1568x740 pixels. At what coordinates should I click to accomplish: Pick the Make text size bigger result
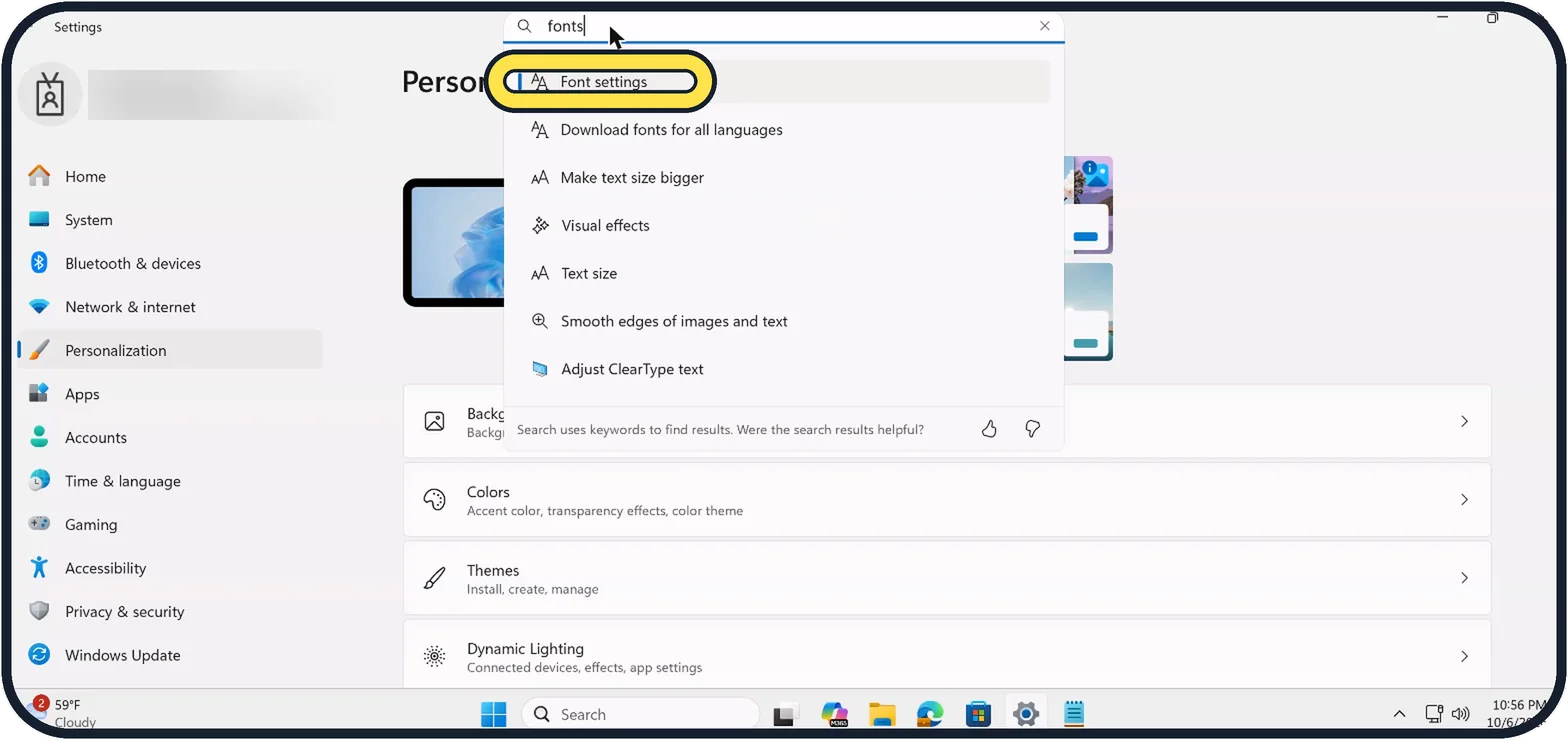[784, 178]
